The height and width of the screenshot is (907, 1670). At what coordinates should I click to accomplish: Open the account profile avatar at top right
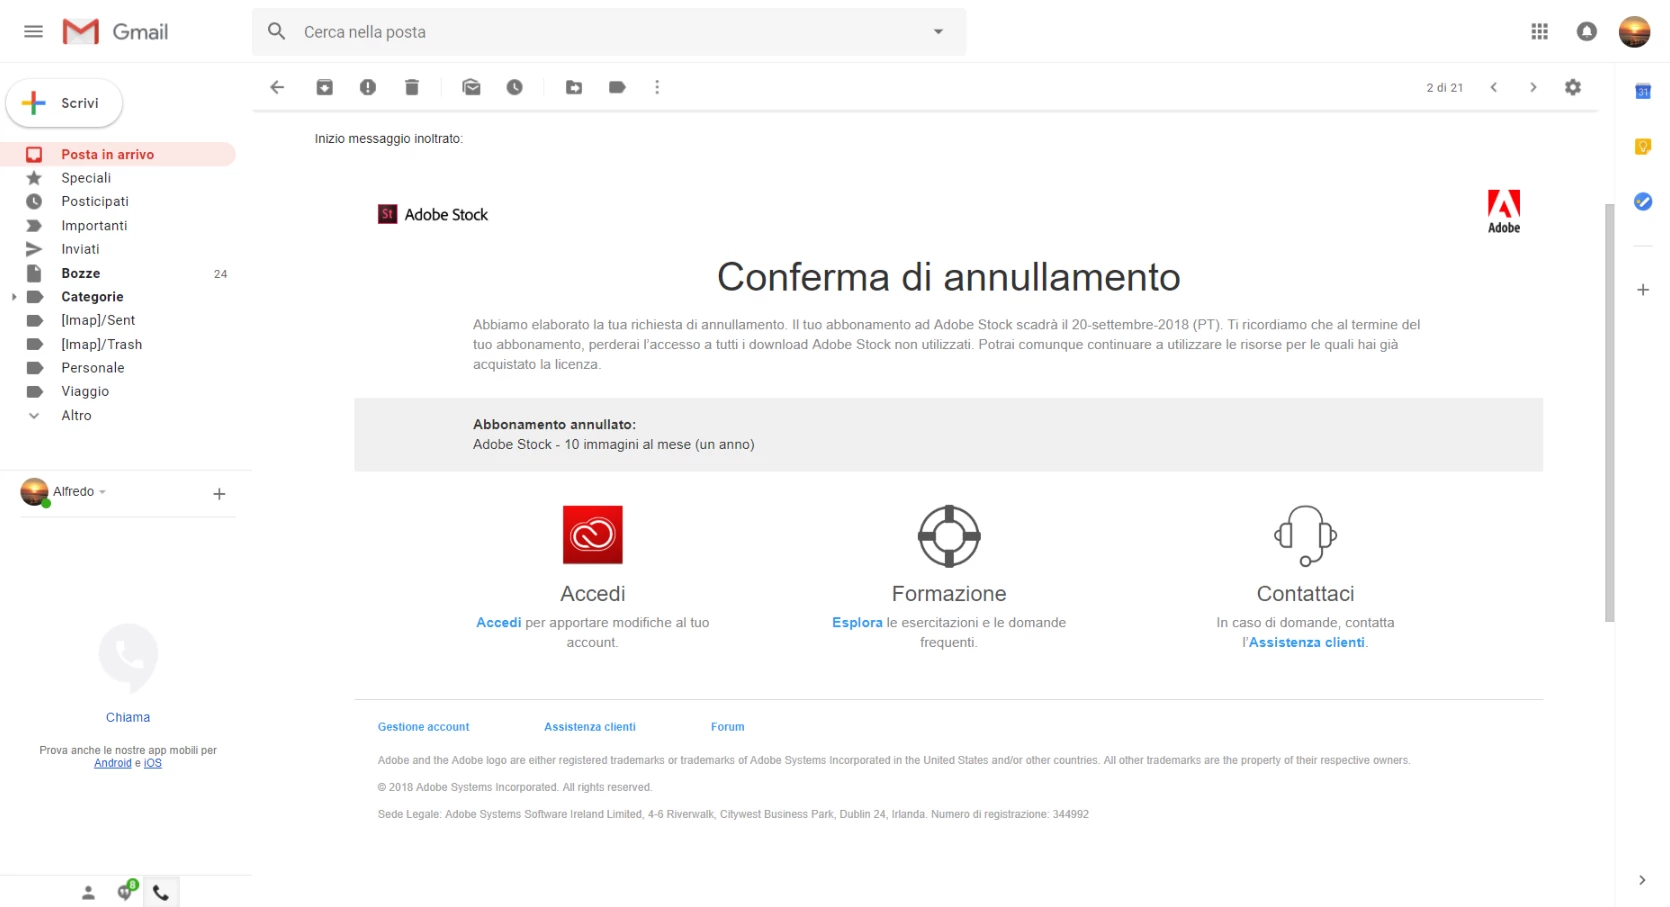point(1634,32)
